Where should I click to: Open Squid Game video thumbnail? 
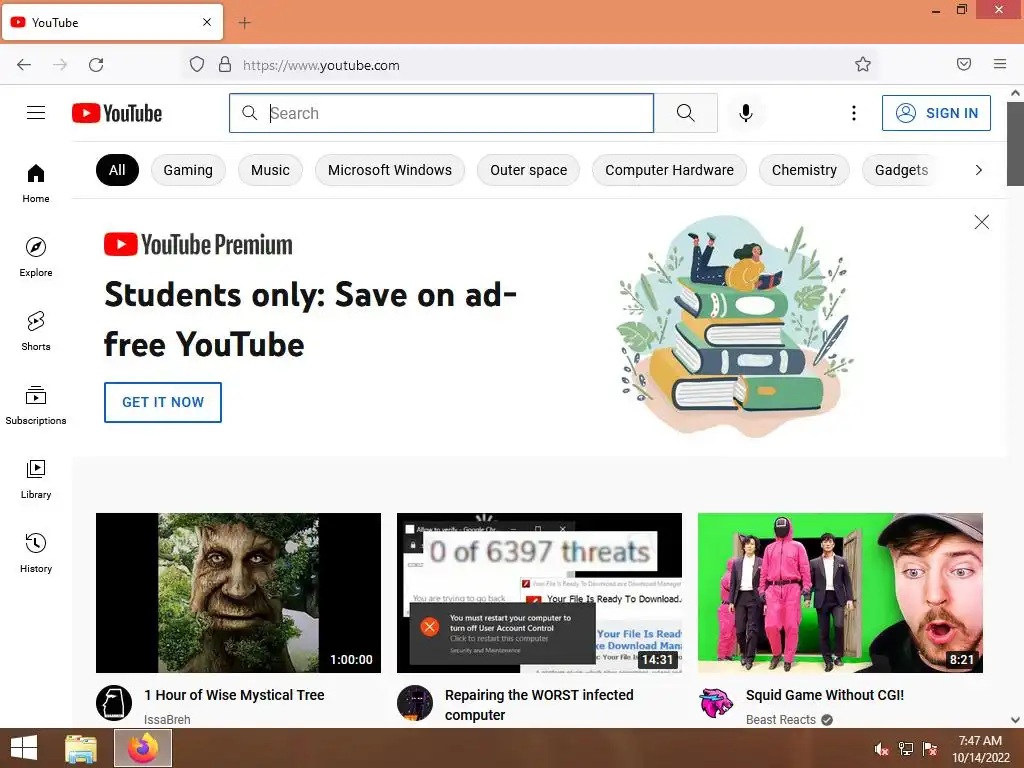point(840,593)
